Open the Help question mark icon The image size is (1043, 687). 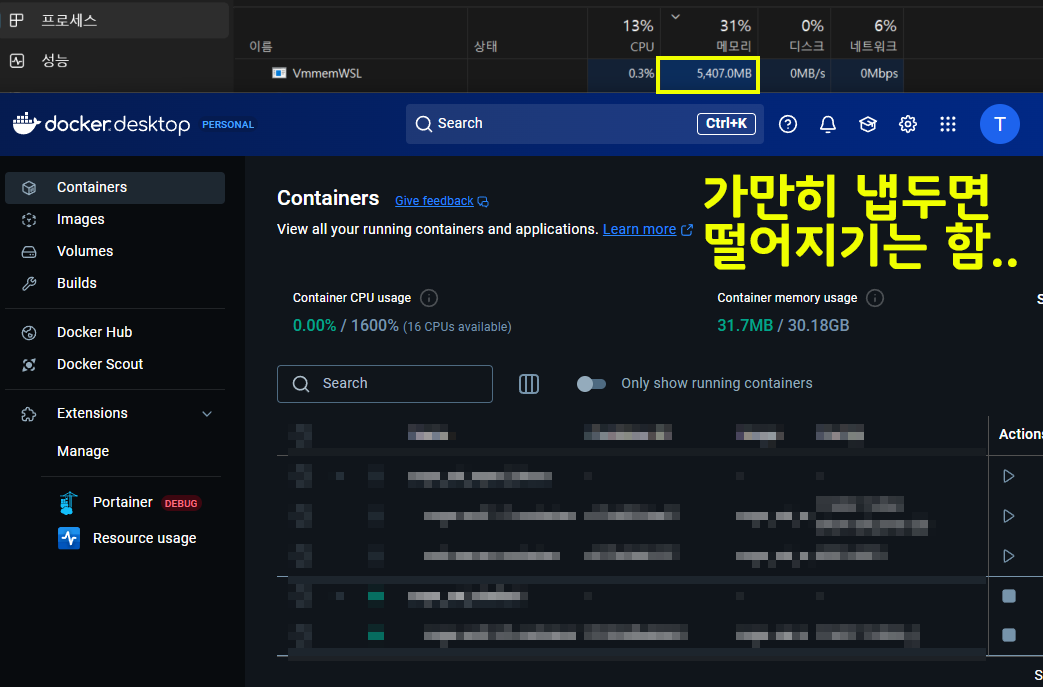click(788, 124)
